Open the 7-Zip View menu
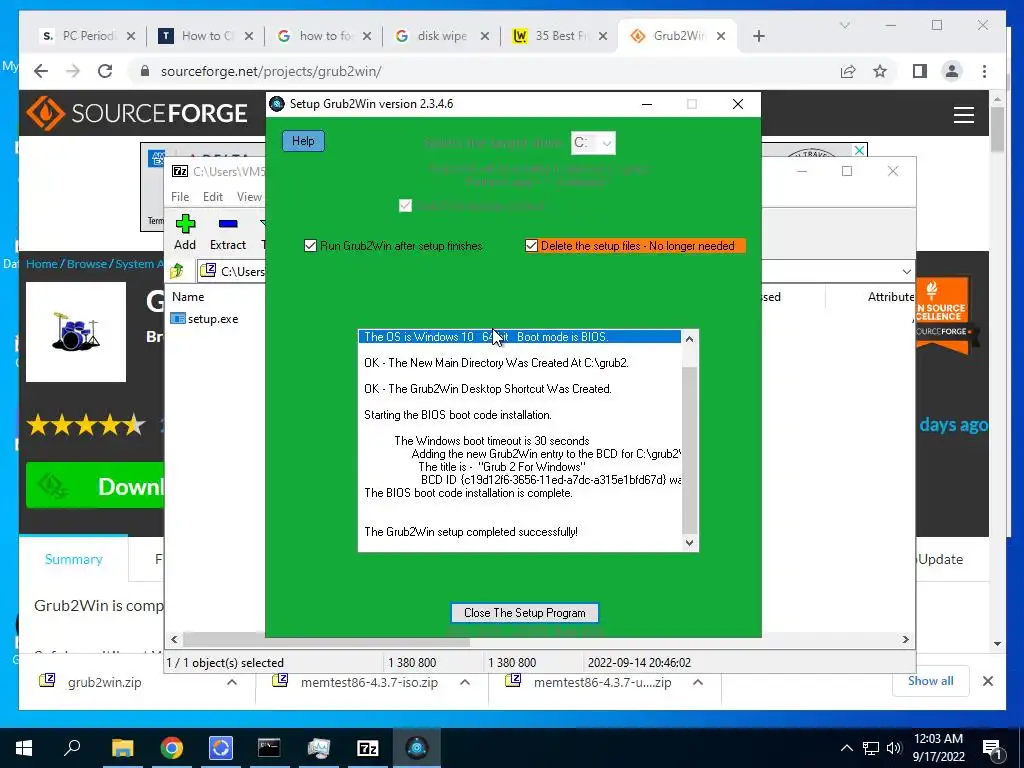This screenshot has height=768, width=1024. [x=249, y=197]
